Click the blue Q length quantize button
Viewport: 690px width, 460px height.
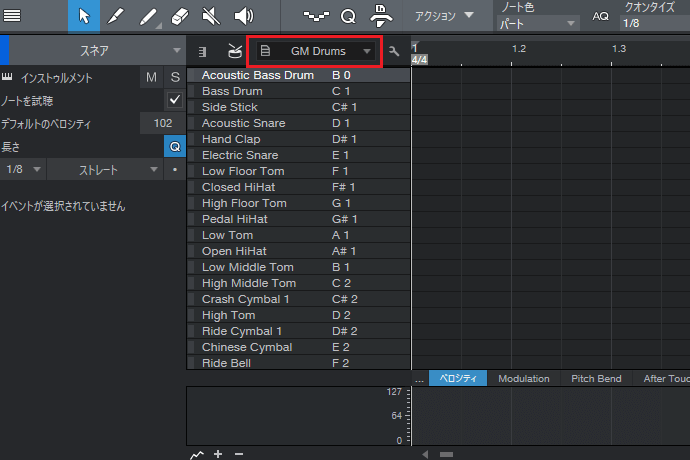(x=174, y=146)
